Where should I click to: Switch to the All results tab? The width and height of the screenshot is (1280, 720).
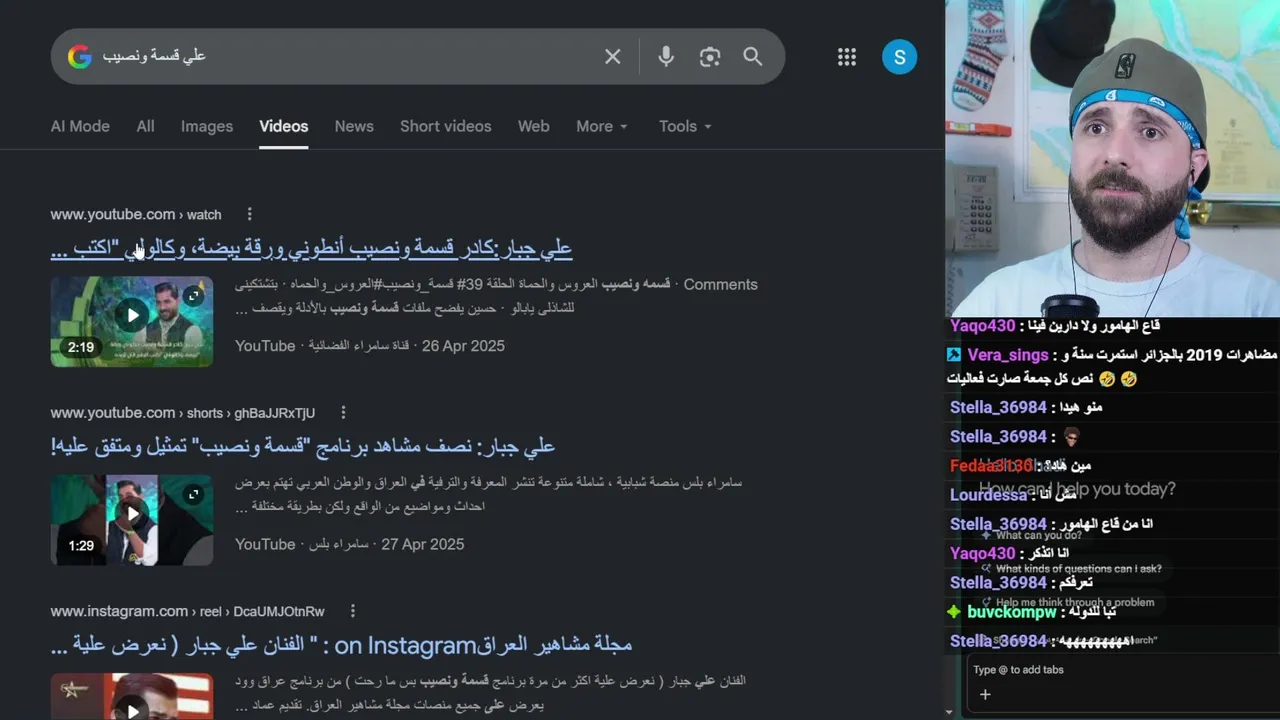145,126
